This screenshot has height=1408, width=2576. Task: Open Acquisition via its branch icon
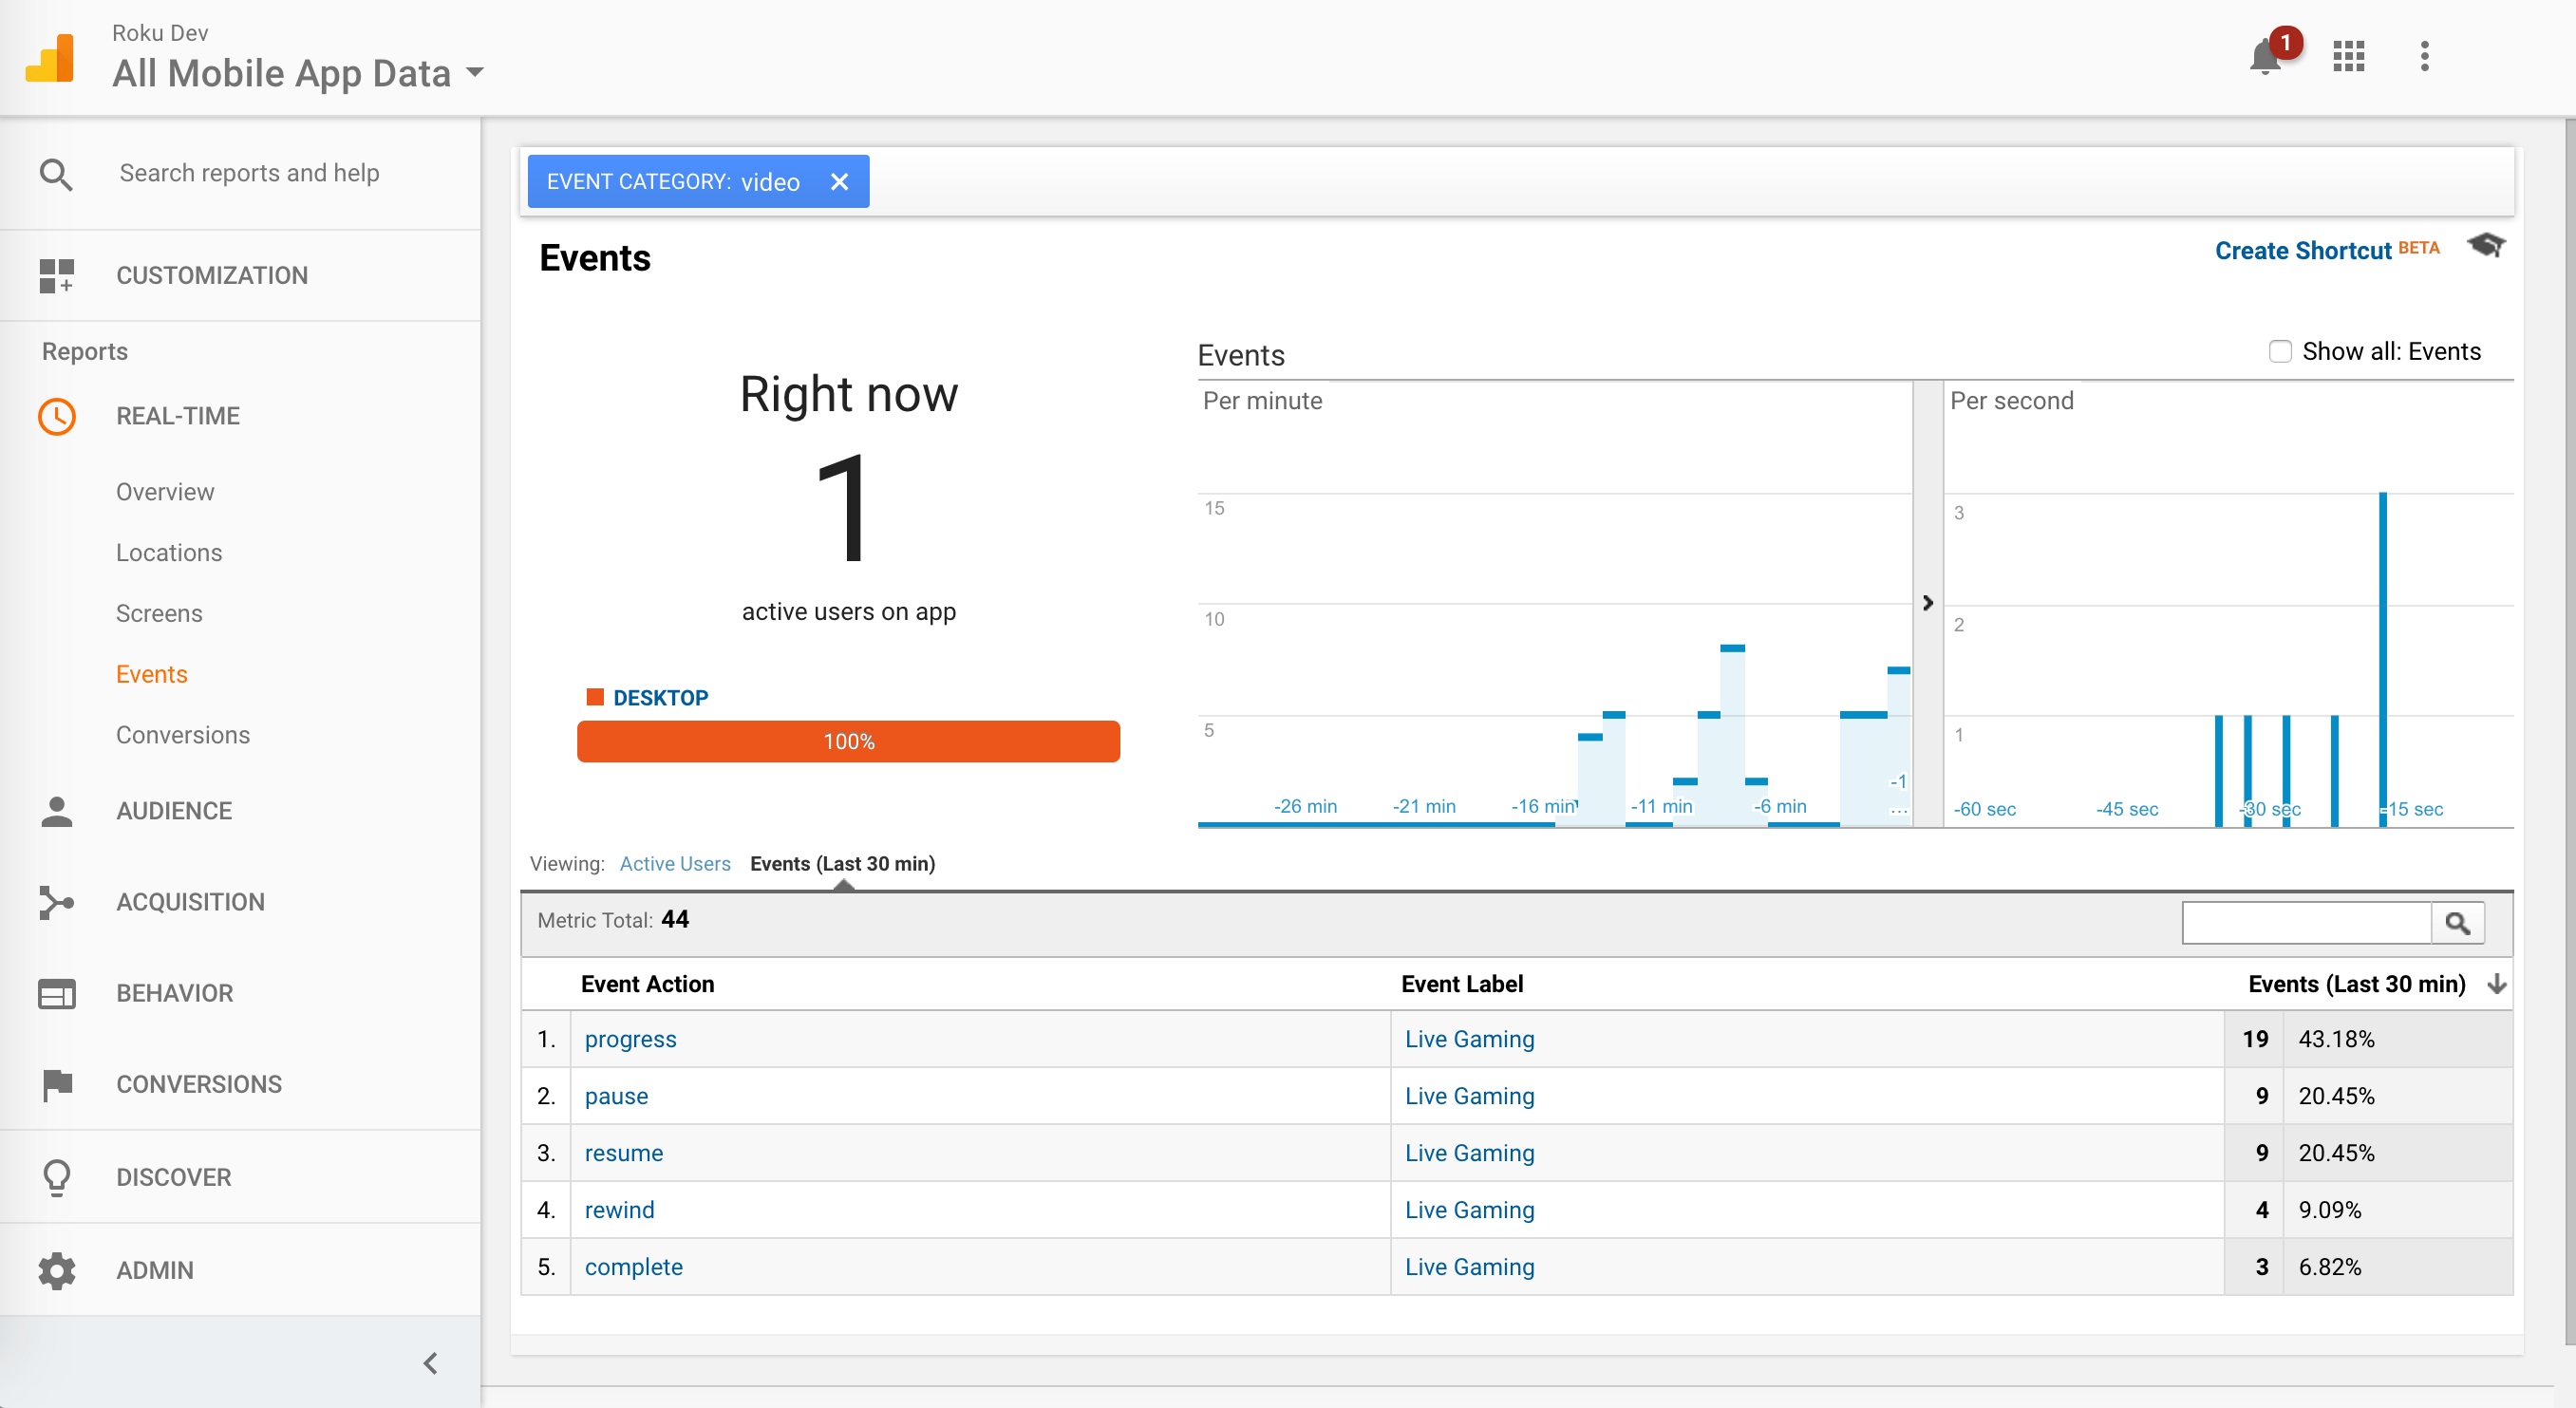point(57,902)
